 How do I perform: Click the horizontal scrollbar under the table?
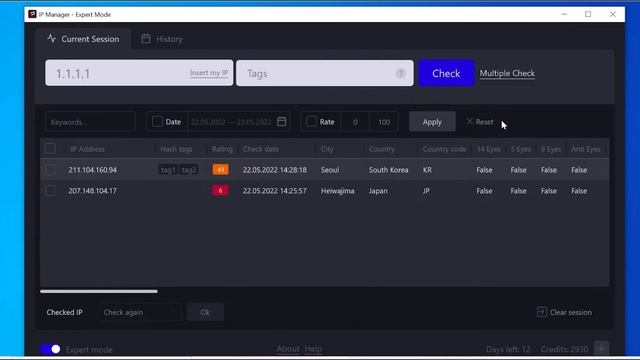pyautogui.click(x=99, y=291)
